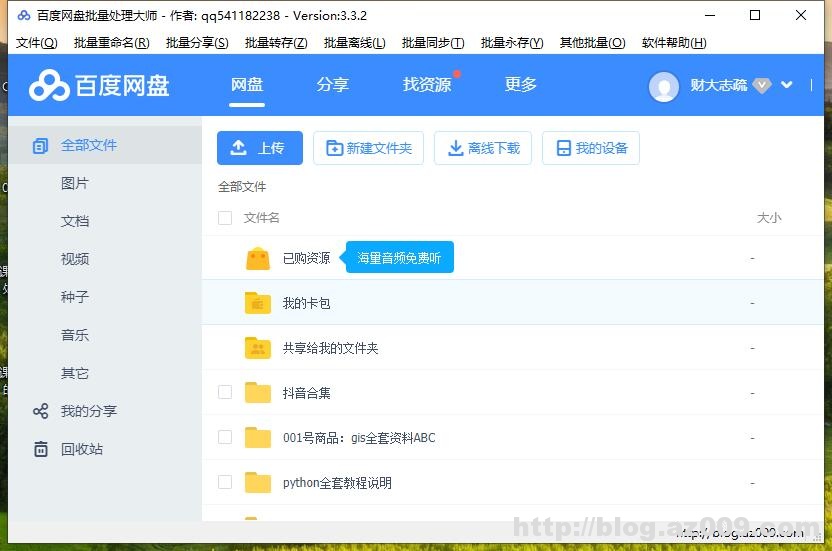
Task: Open the 更多 tab in header
Action: [x=521, y=85]
